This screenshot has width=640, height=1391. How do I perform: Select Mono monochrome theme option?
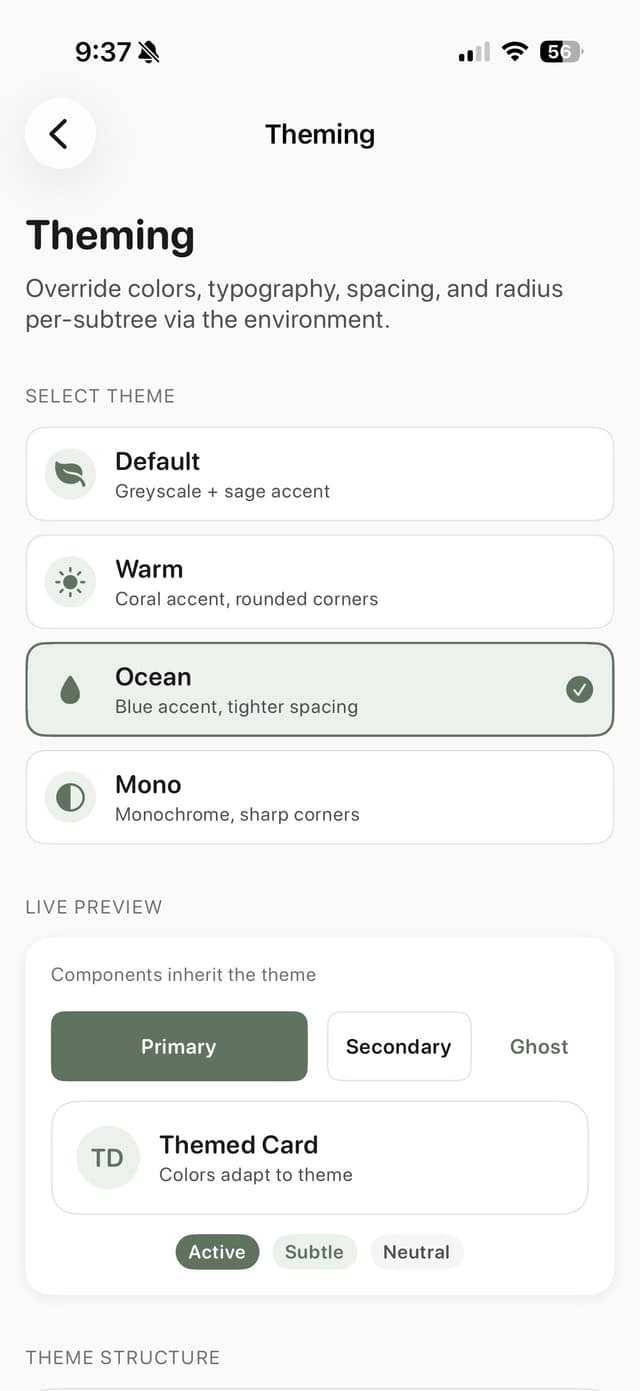coord(320,797)
